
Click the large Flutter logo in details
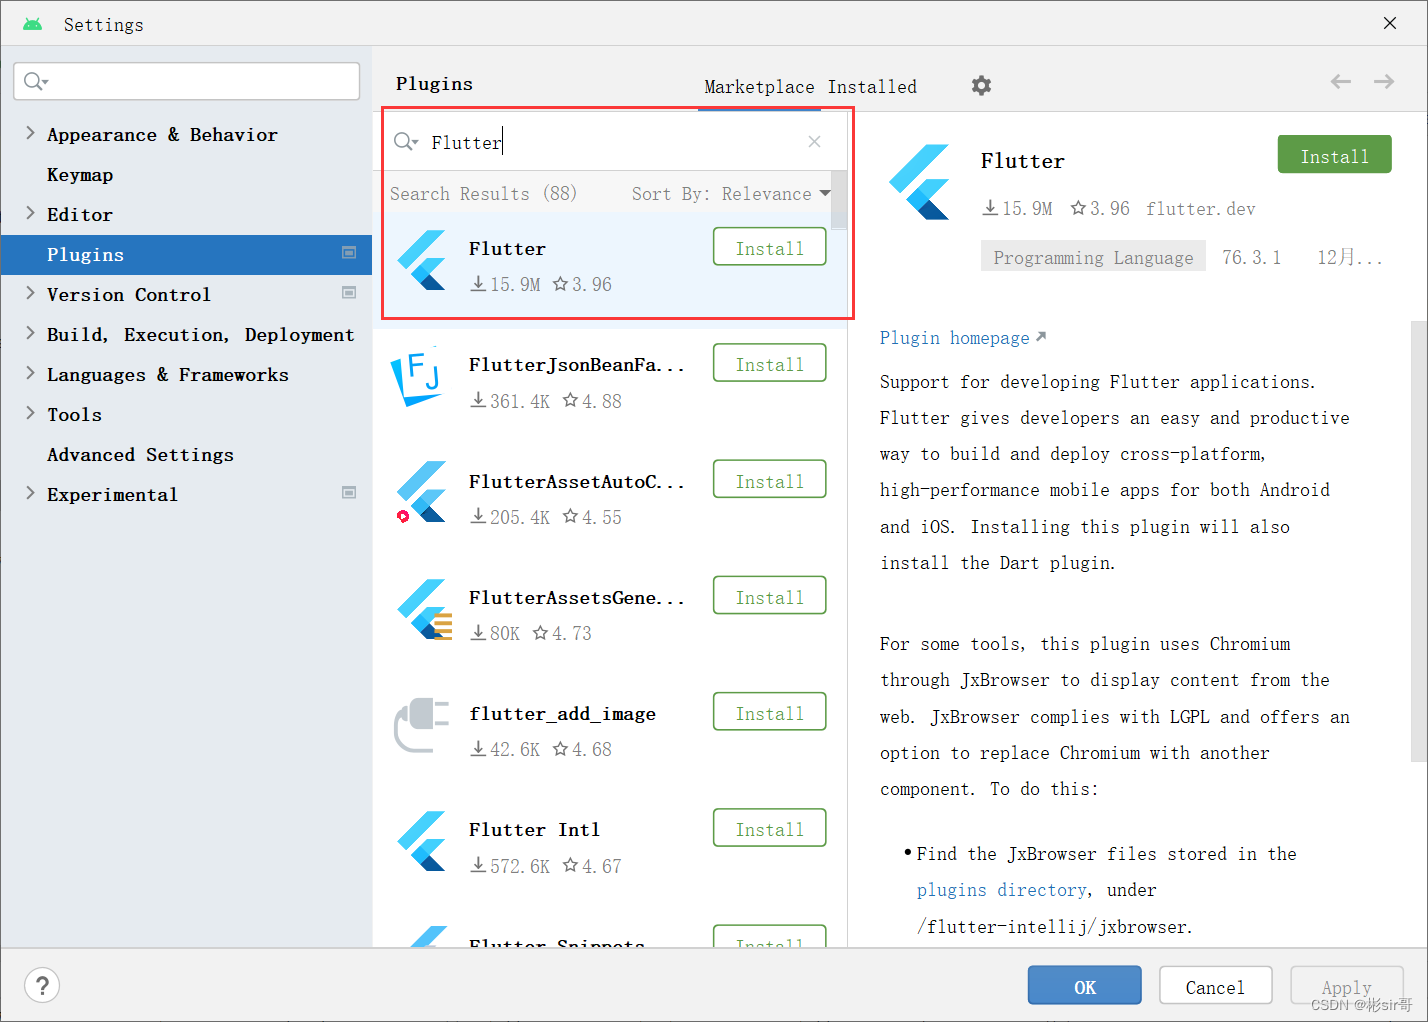(x=919, y=182)
